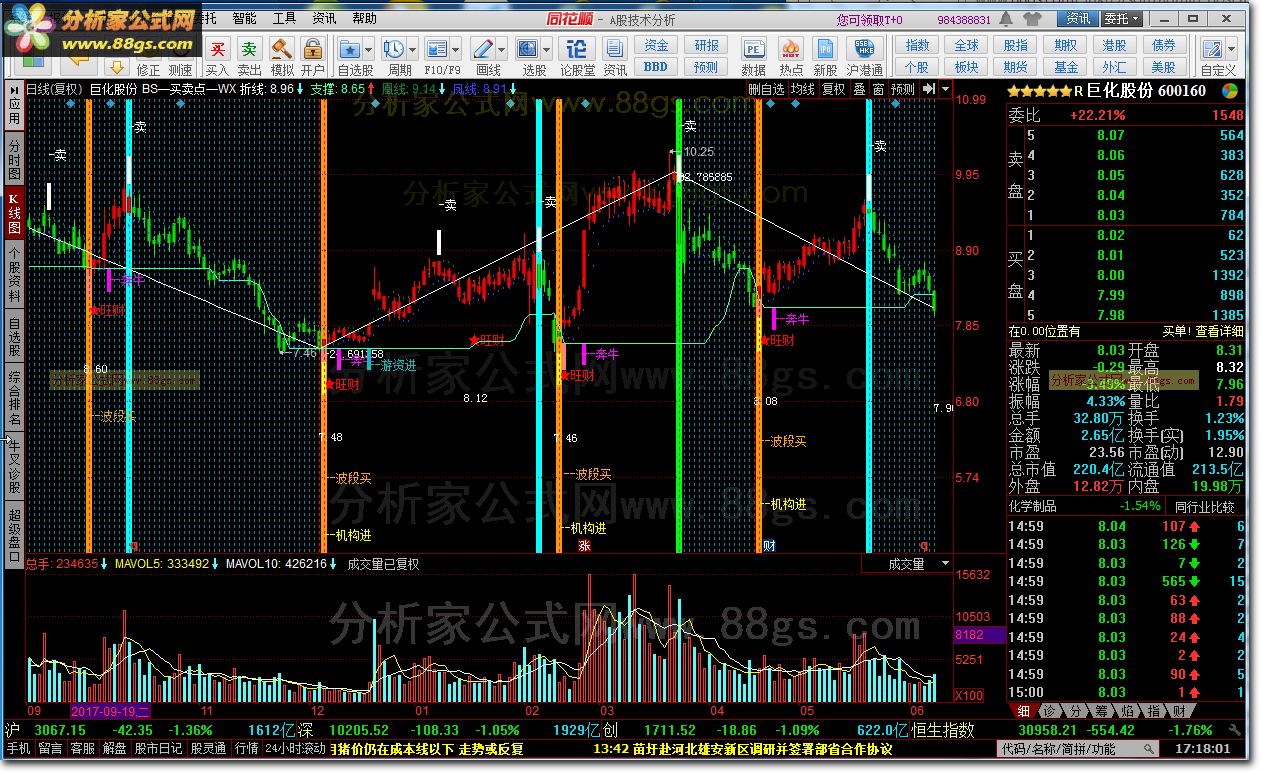The height and width of the screenshot is (773, 1262).
Task: Expand the chart toolbar dropdown arrow
Action: [x=946, y=89]
